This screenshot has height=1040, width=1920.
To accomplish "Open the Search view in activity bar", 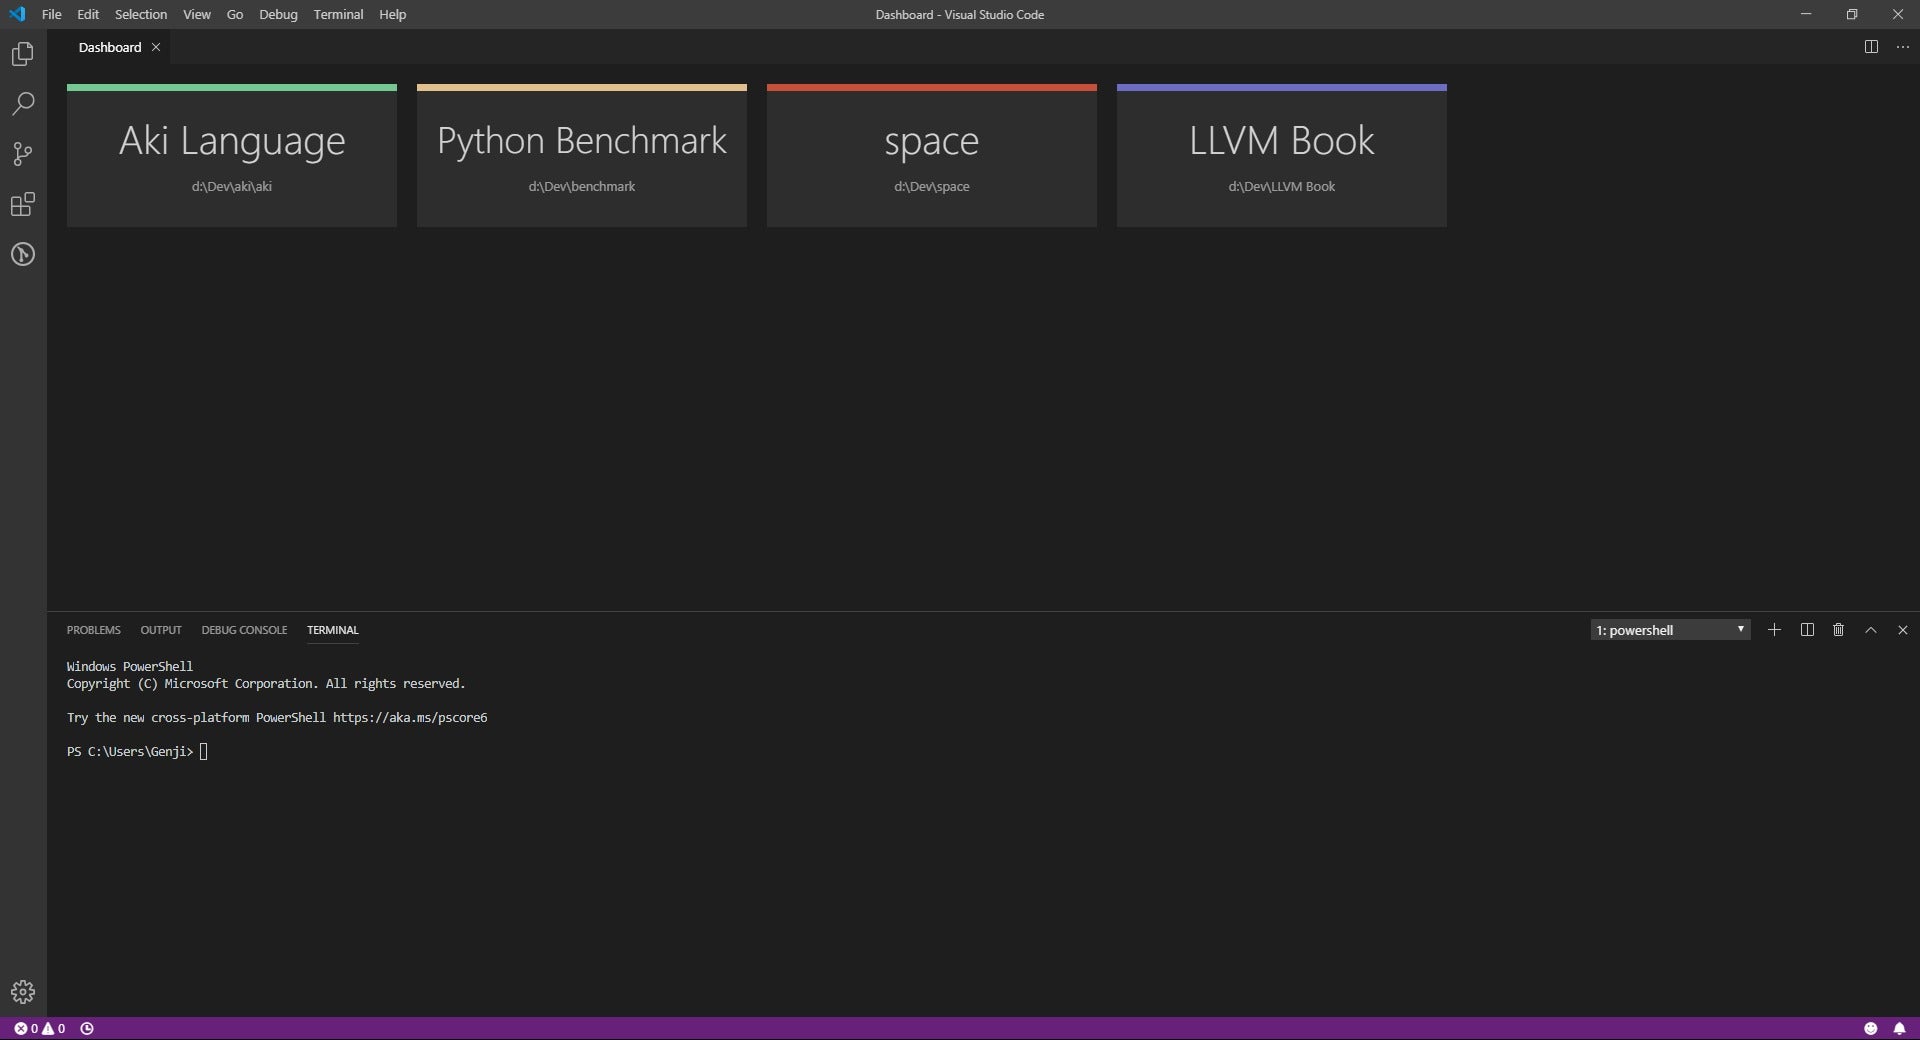I will pyautogui.click(x=22, y=104).
